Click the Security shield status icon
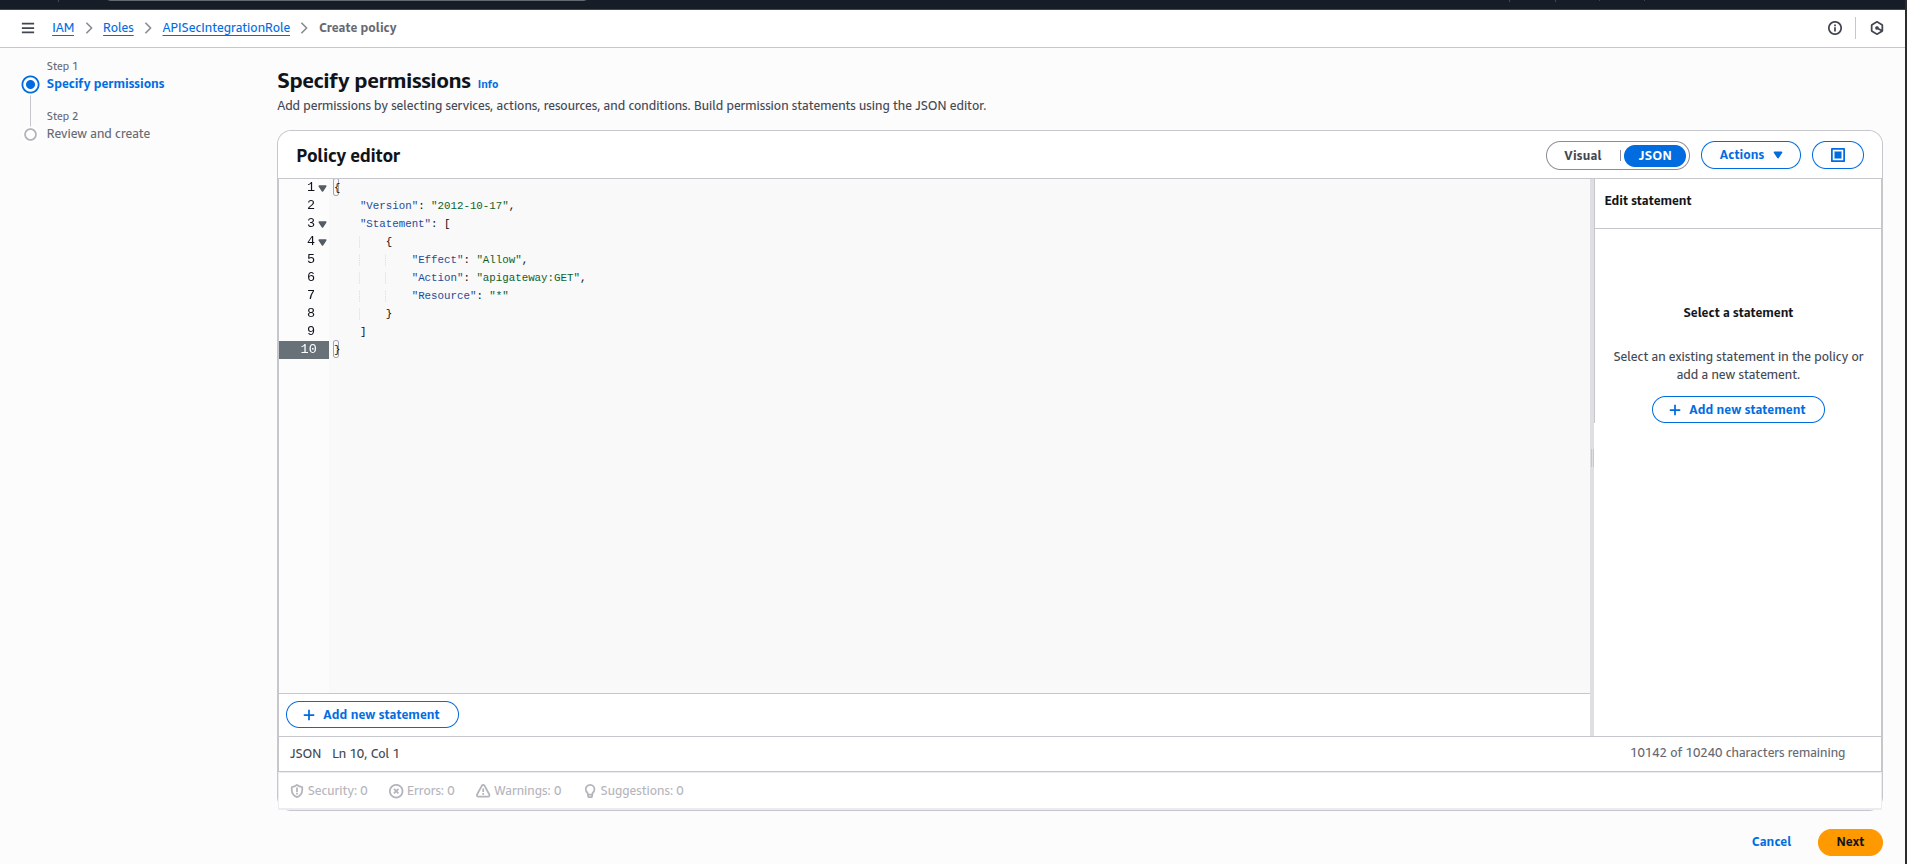This screenshot has height=864, width=1907. pyautogui.click(x=297, y=791)
